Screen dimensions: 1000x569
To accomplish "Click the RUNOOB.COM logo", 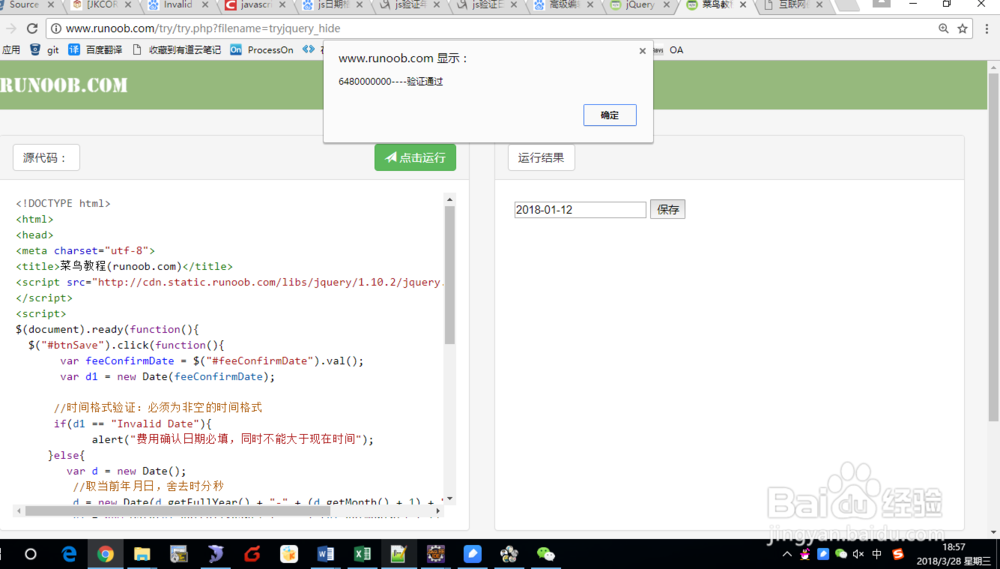I will click(x=64, y=85).
